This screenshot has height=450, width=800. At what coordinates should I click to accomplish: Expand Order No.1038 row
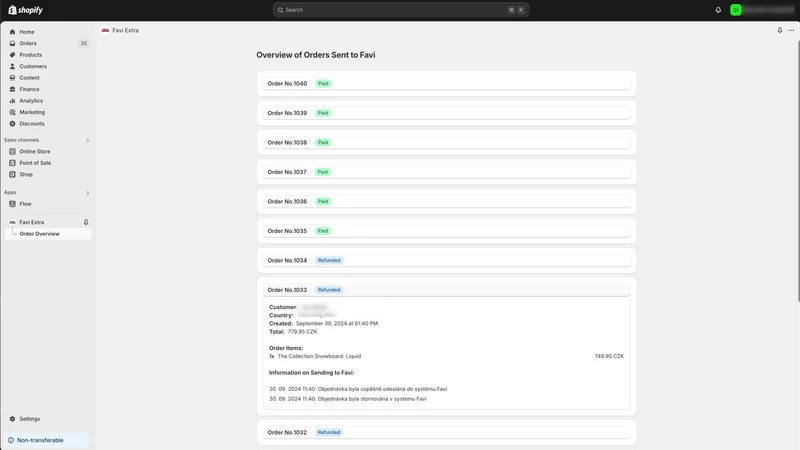(x=446, y=142)
